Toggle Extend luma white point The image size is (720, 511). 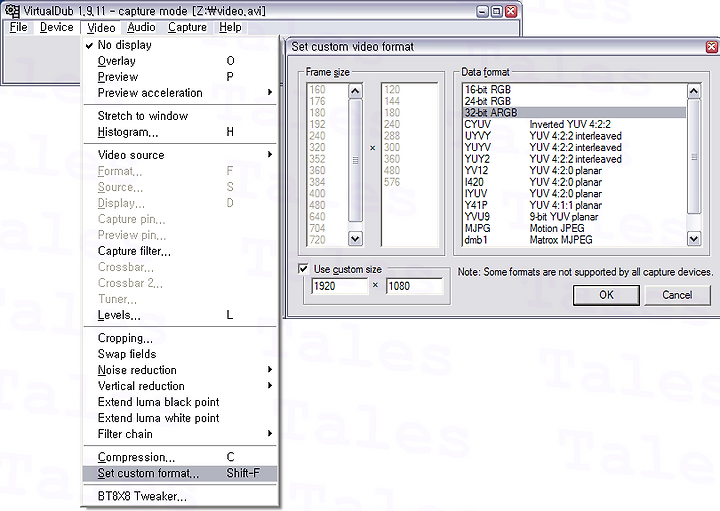[x=180, y=418]
